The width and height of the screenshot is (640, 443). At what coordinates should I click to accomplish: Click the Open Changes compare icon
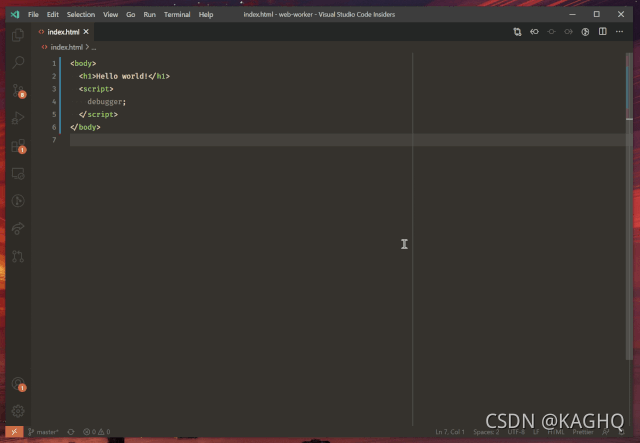[517, 32]
